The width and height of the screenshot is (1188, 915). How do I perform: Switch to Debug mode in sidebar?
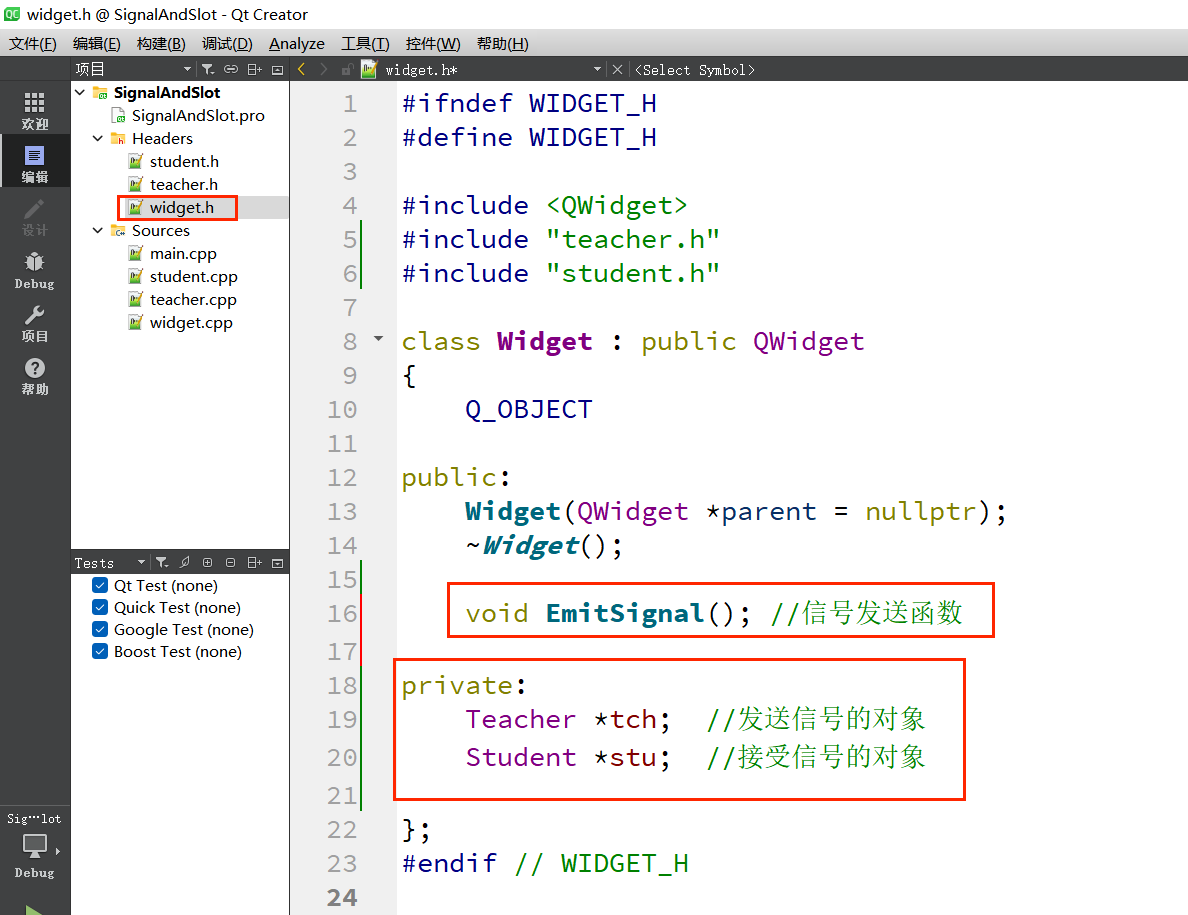[x=35, y=271]
